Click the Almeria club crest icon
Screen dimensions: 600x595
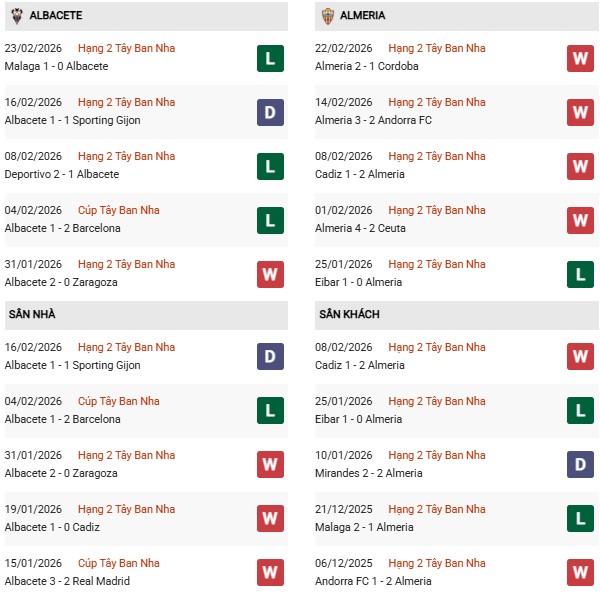pyautogui.click(x=328, y=16)
